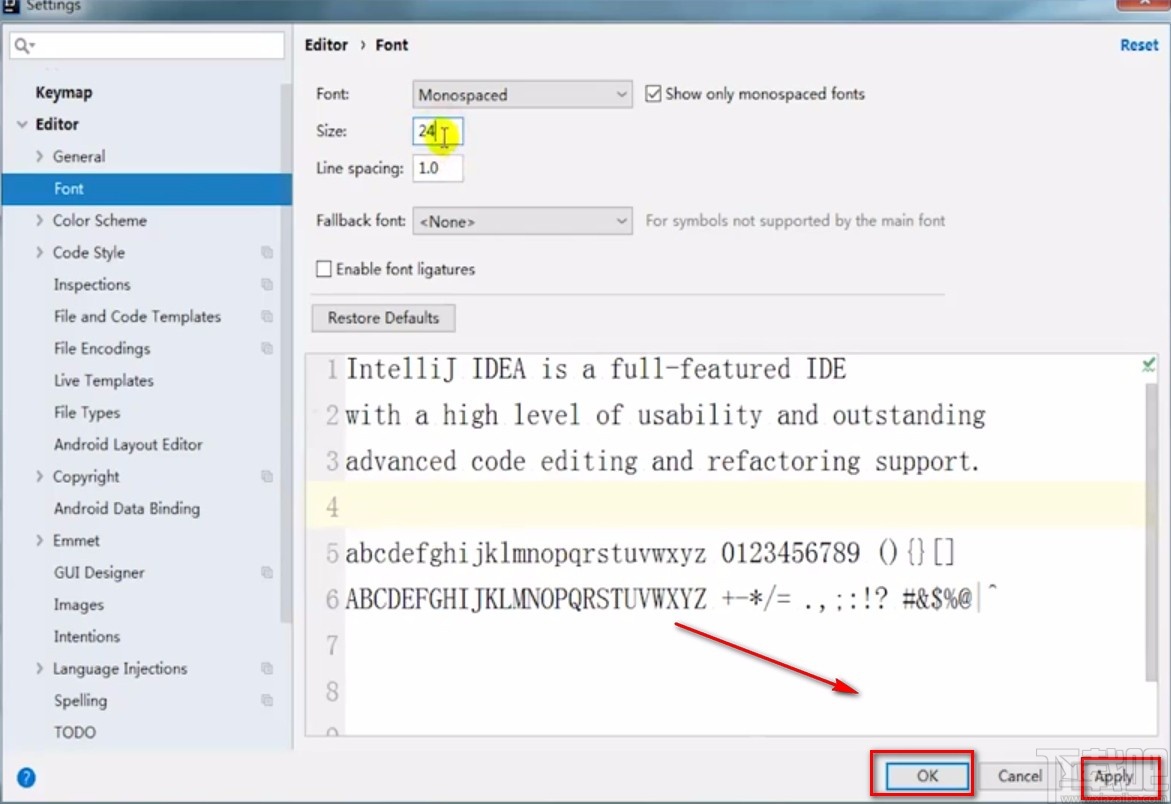Click the Settings gear icon in the title bar
This screenshot has width=1171, height=804.
[x=11, y=5]
